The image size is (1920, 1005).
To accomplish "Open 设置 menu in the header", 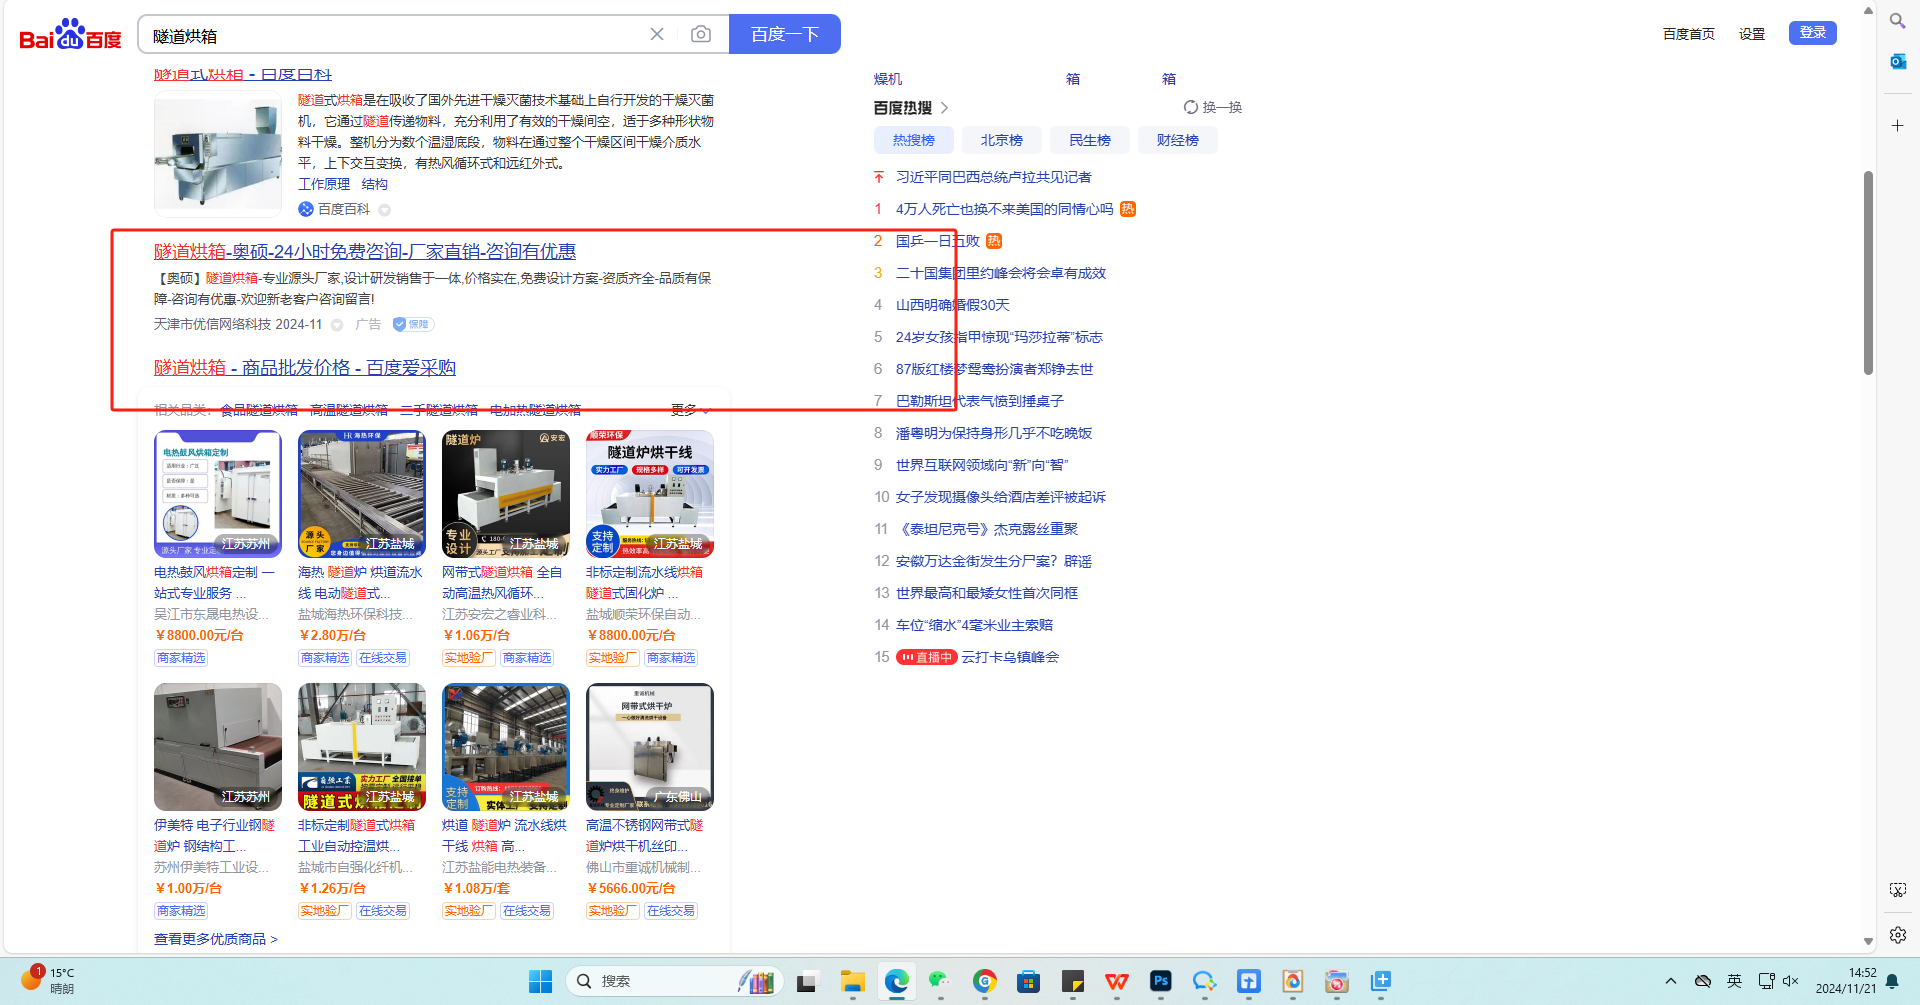I will click(1752, 34).
